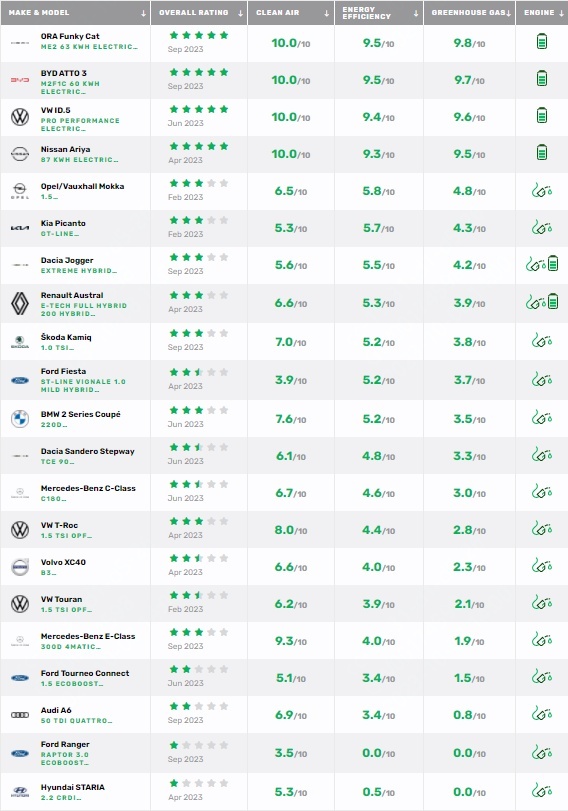Viewport: 568px width, 811px height.
Task: Open the BYD ATTO 3 model link
Action: (64, 73)
